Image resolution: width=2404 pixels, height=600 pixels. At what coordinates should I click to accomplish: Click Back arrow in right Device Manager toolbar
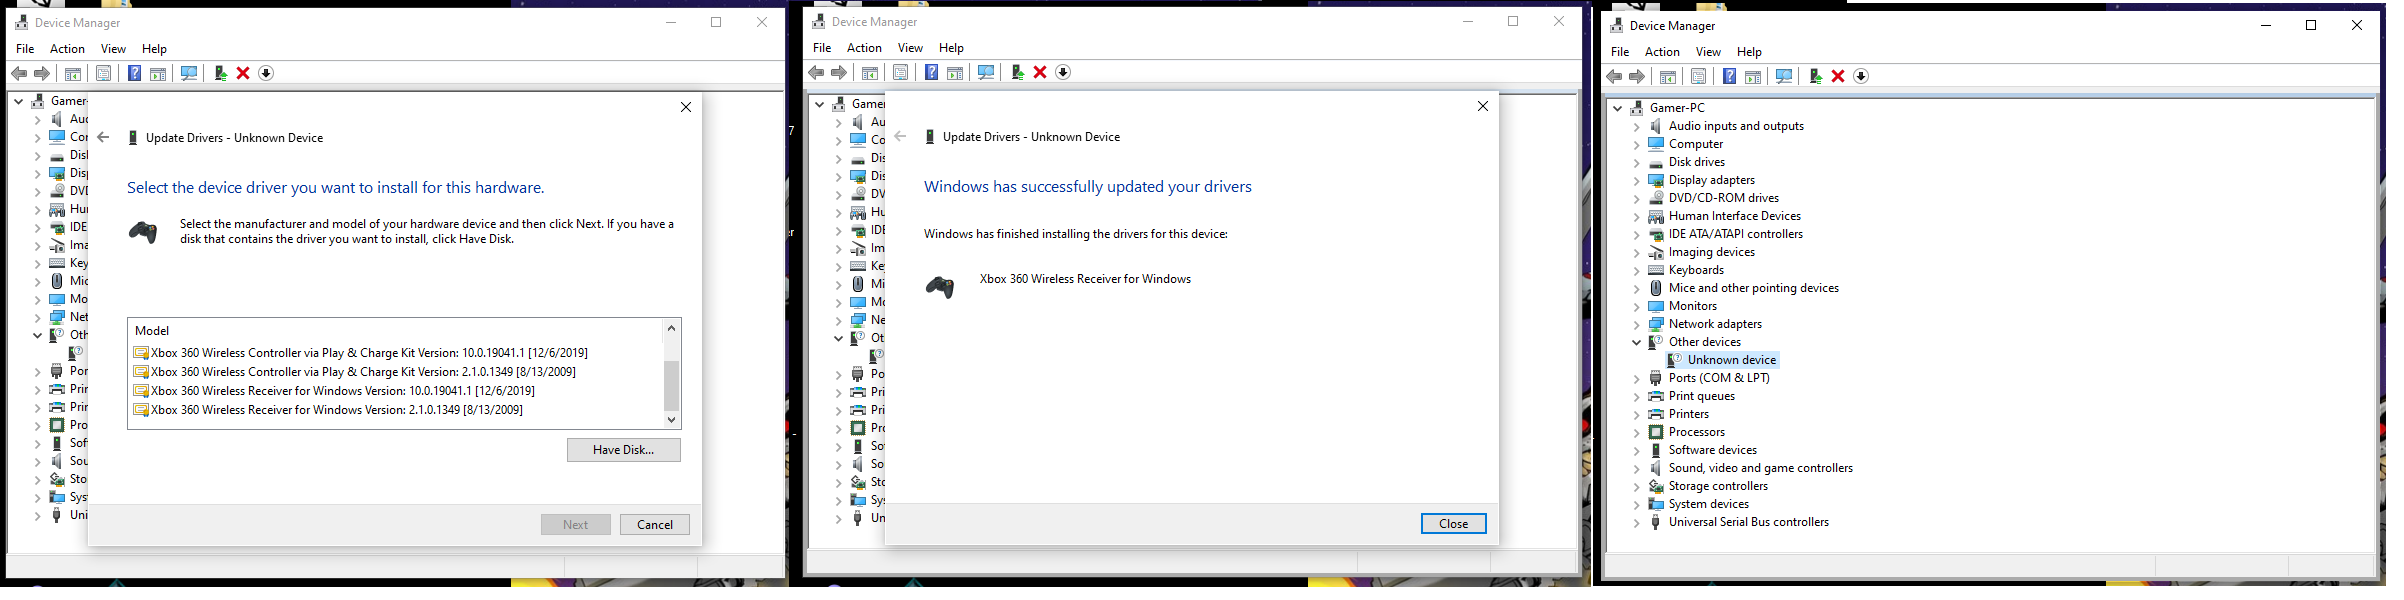click(1614, 77)
